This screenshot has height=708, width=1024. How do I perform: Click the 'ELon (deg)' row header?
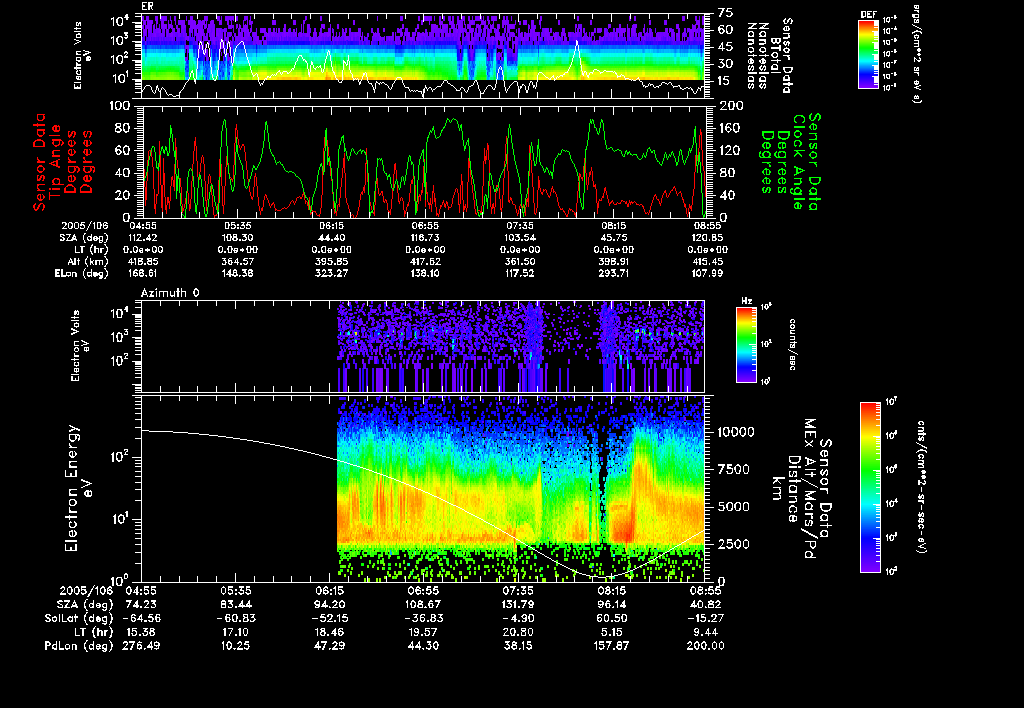pos(82,274)
